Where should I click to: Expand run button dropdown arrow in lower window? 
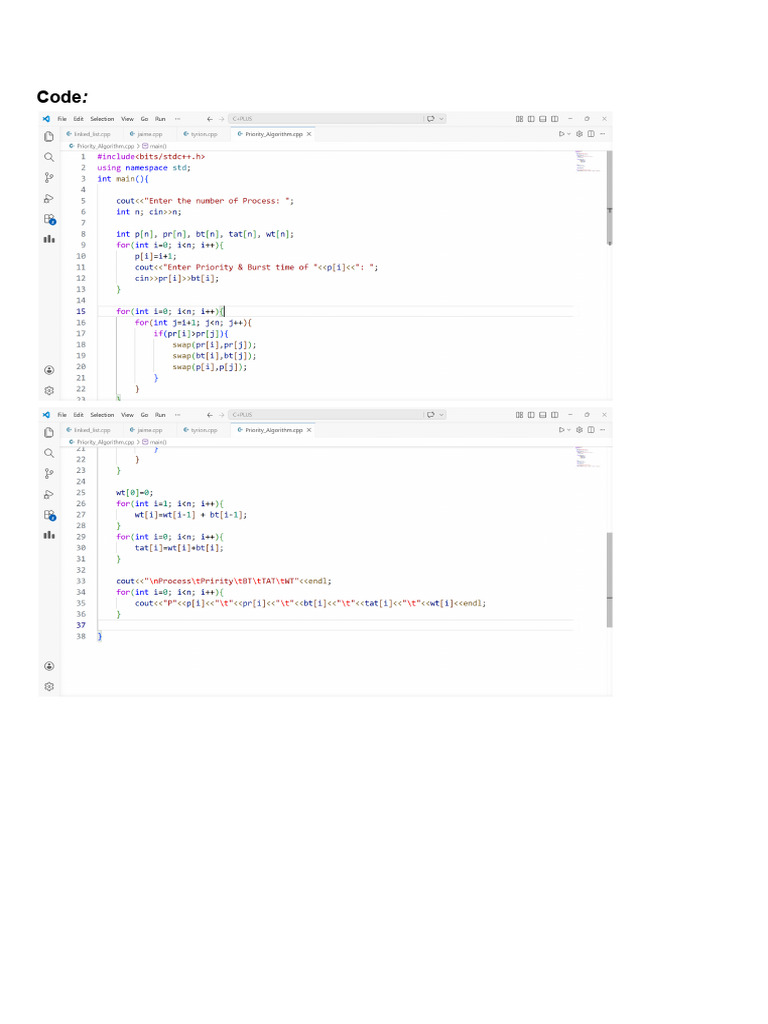pos(569,430)
